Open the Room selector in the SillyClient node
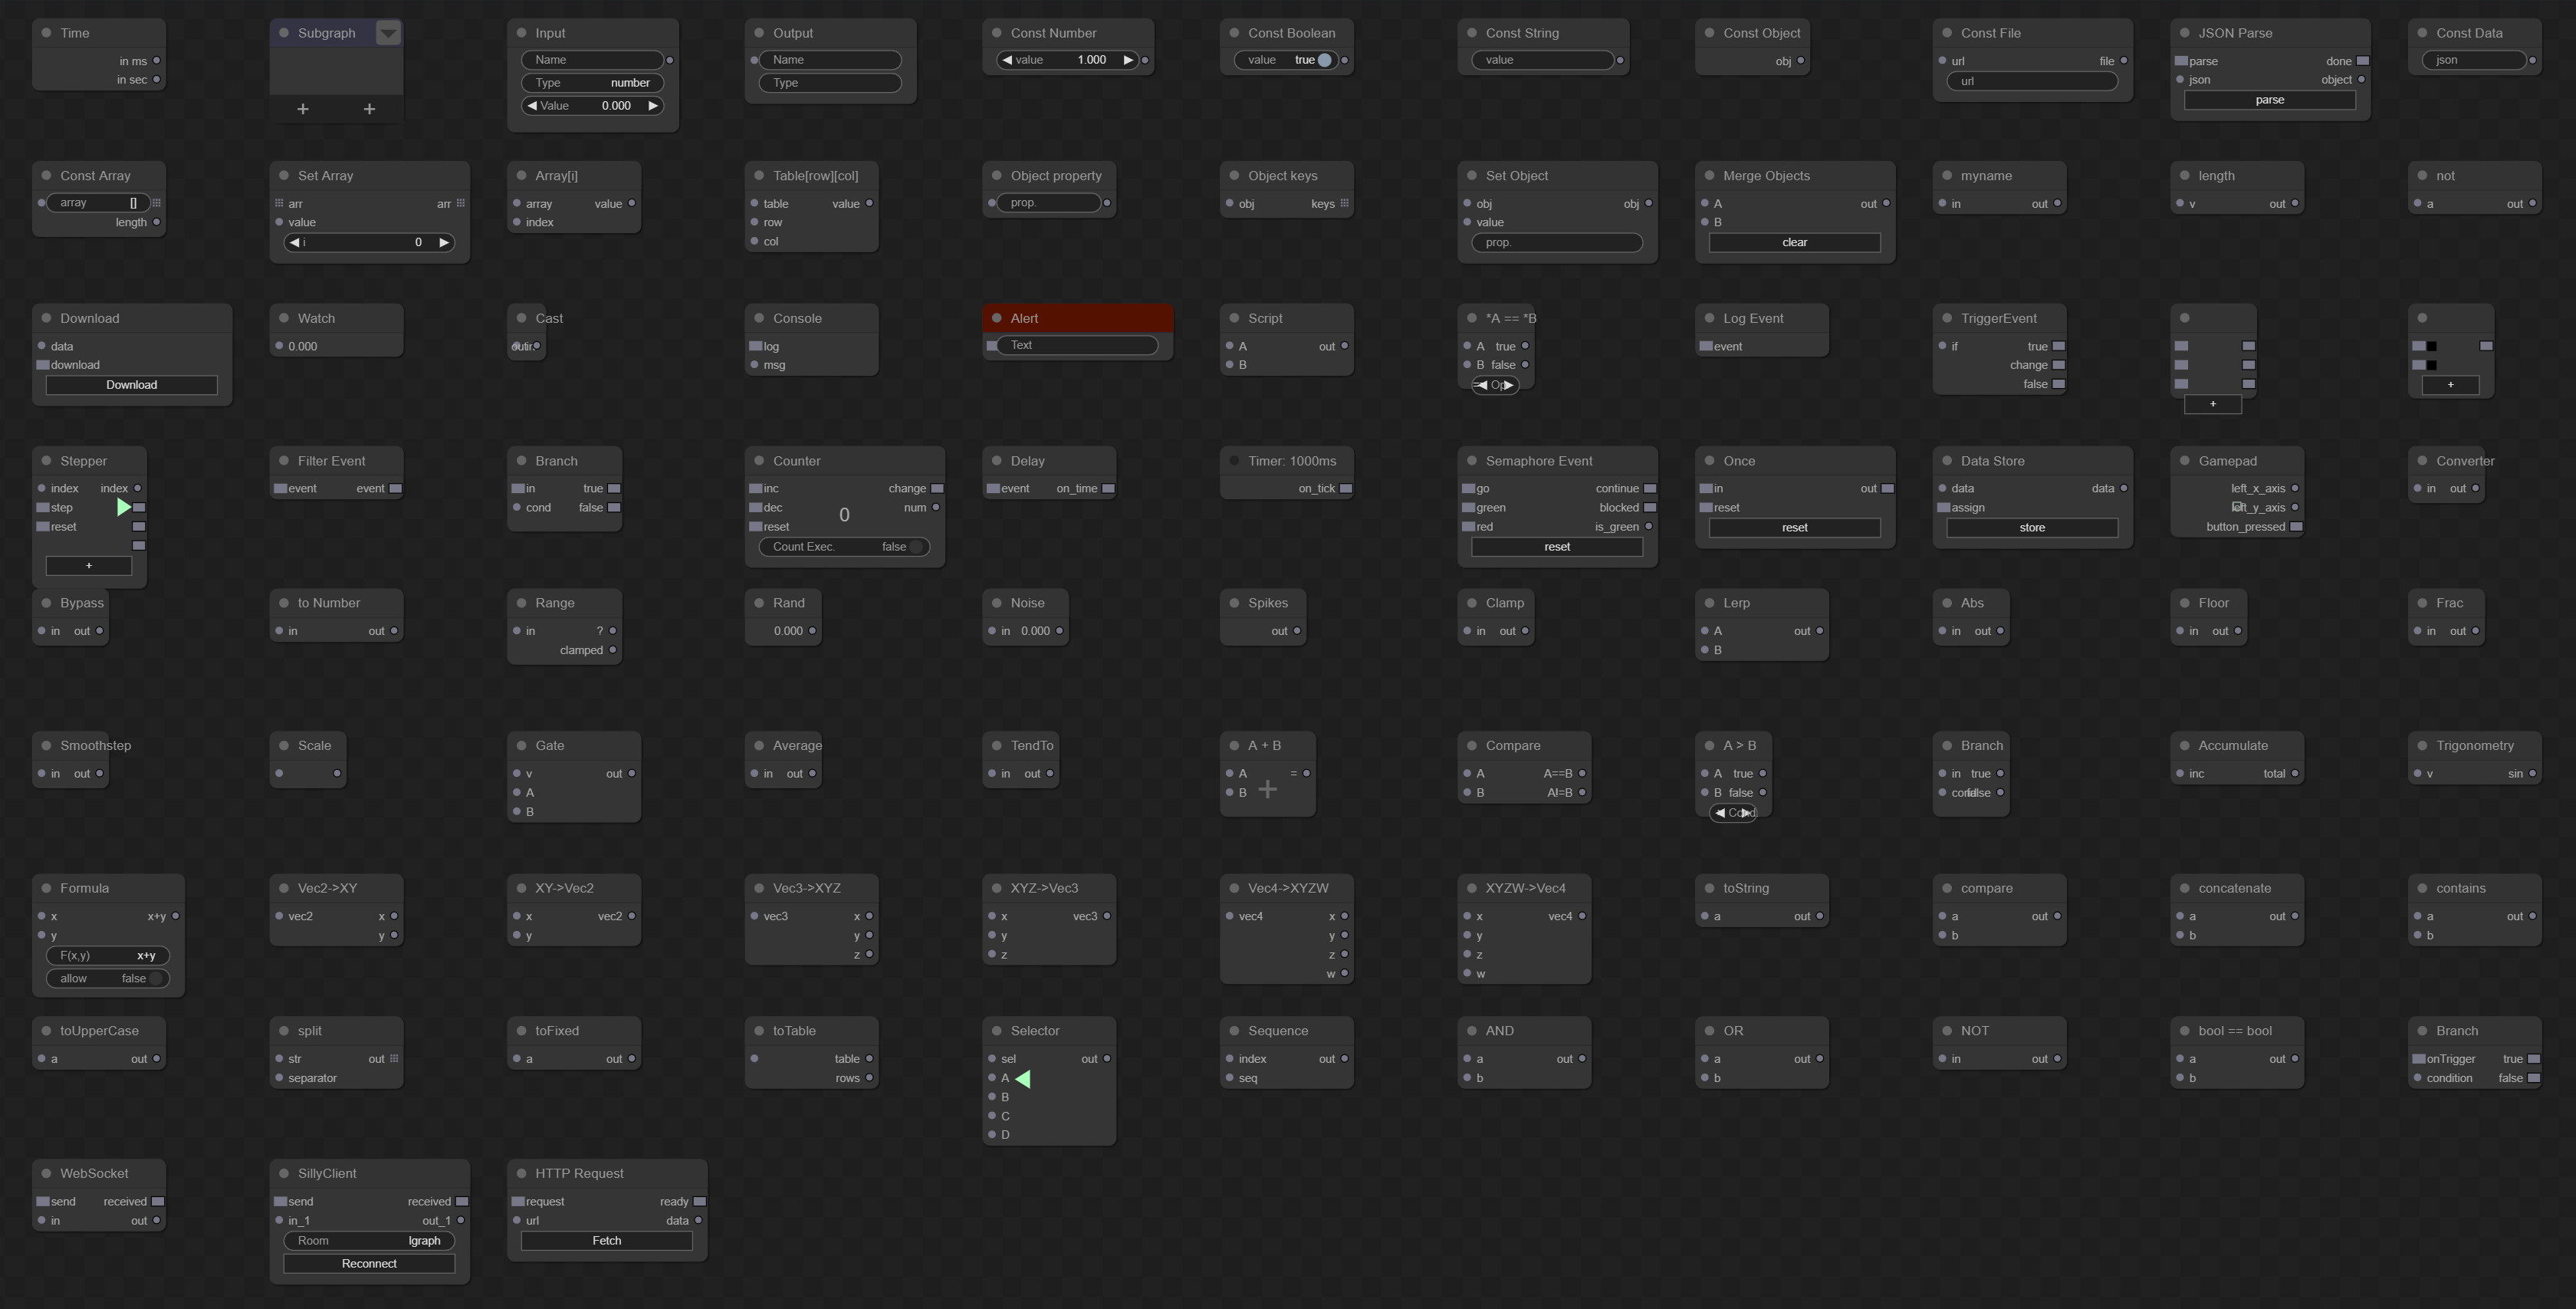This screenshot has height=1309, width=2576. click(369, 1241)
